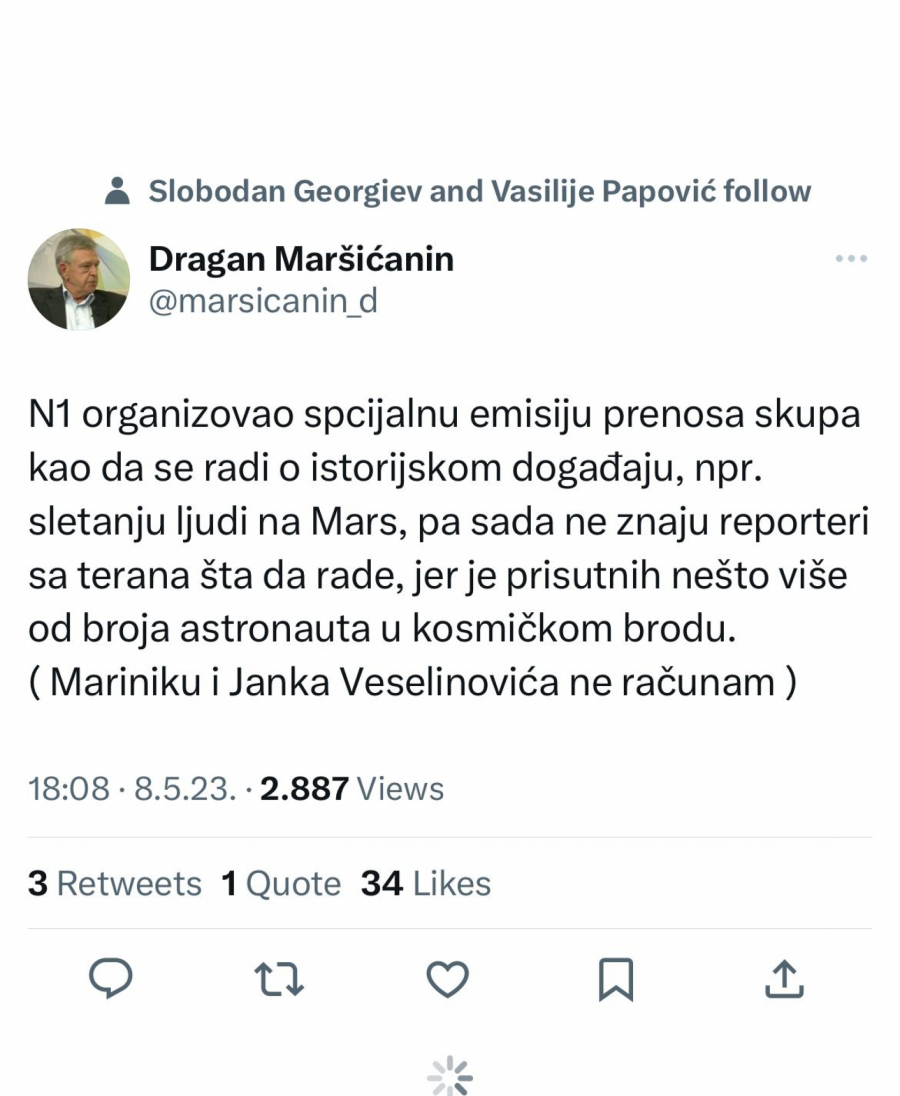Click the 8.5.23. date of the tweet
Screen dimensions: 900x1096
(x=186, y=789)
